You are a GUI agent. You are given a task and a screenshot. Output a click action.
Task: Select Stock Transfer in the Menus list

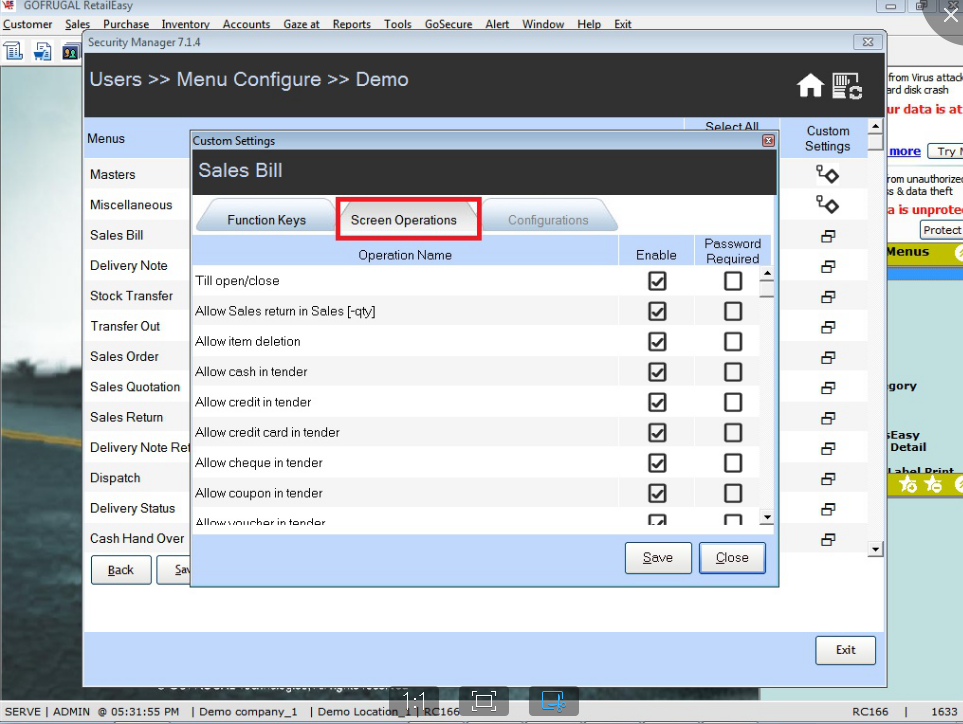[131, 296]
